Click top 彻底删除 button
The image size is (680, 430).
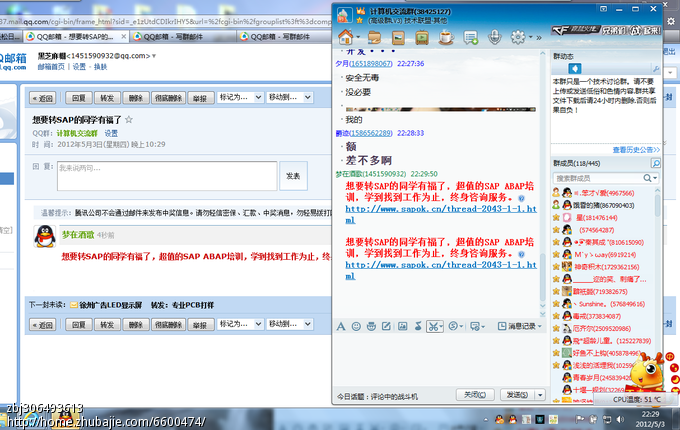[168, 98]
